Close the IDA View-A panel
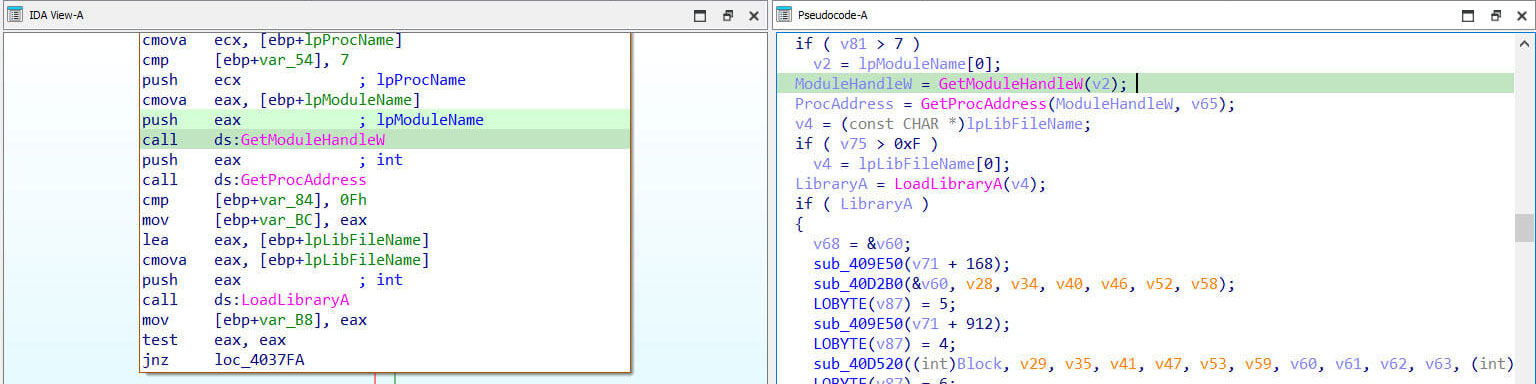Screen dimensions: 1536x384 point(754,16)
